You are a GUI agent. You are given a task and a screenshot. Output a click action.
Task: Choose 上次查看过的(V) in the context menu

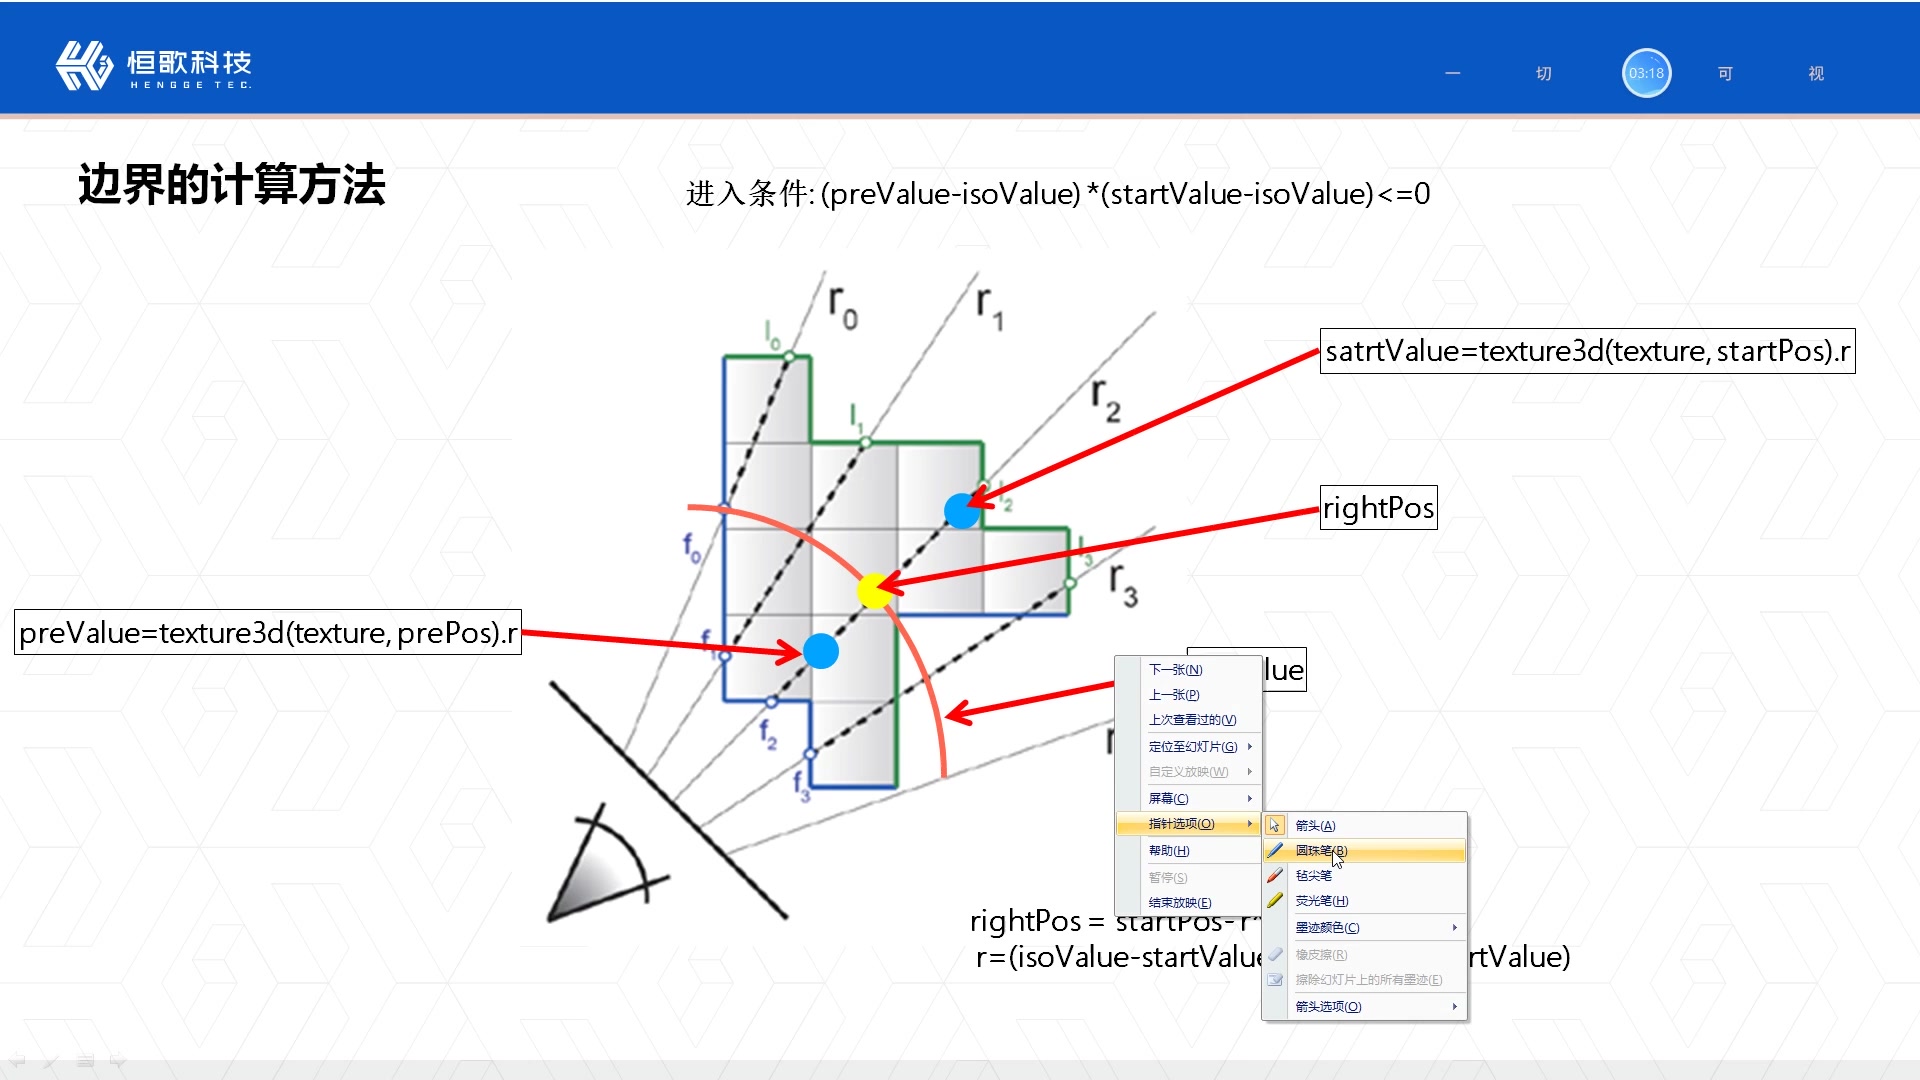point(1189,720)
